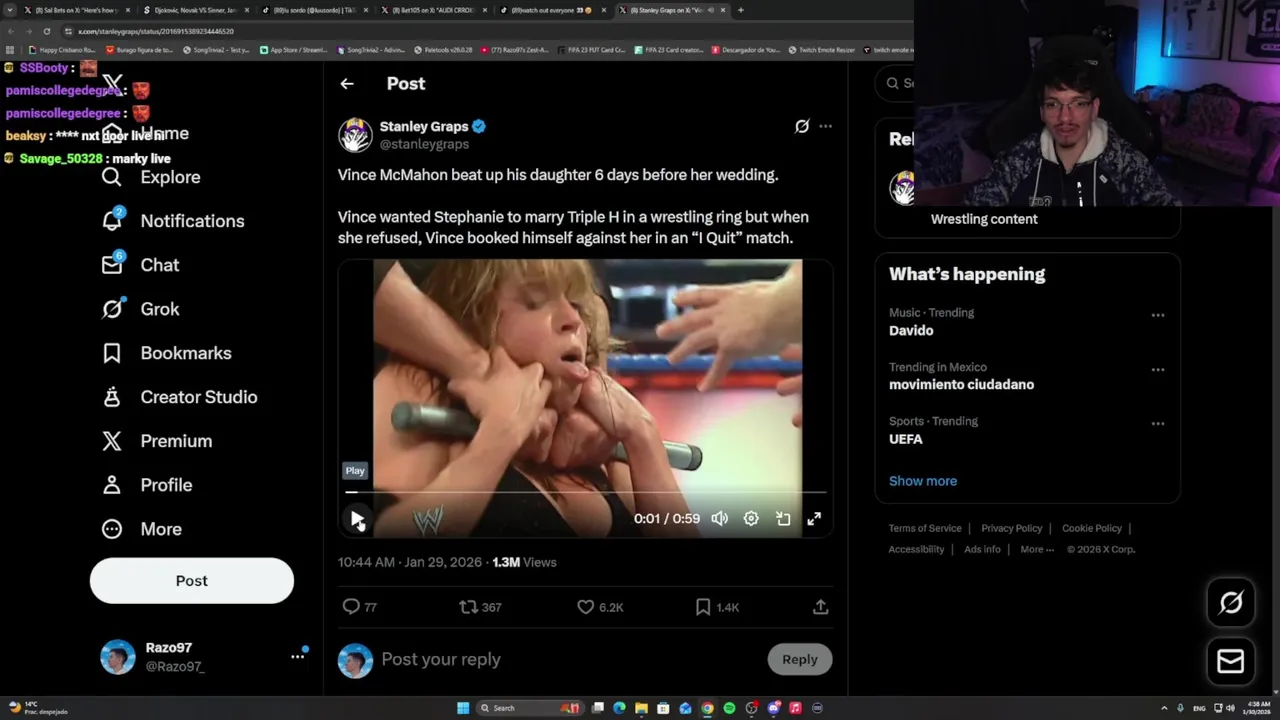Viewport: 1280px width, 720px height.
Task: Bookmark the post showing 1.4K
Action: click(717, 607)
